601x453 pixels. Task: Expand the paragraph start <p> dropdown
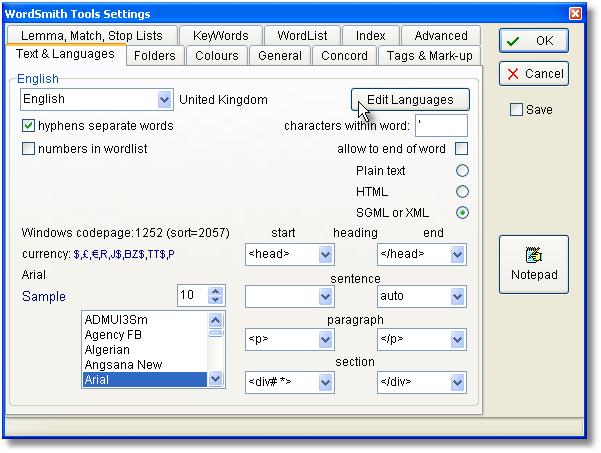click(325, 339)
